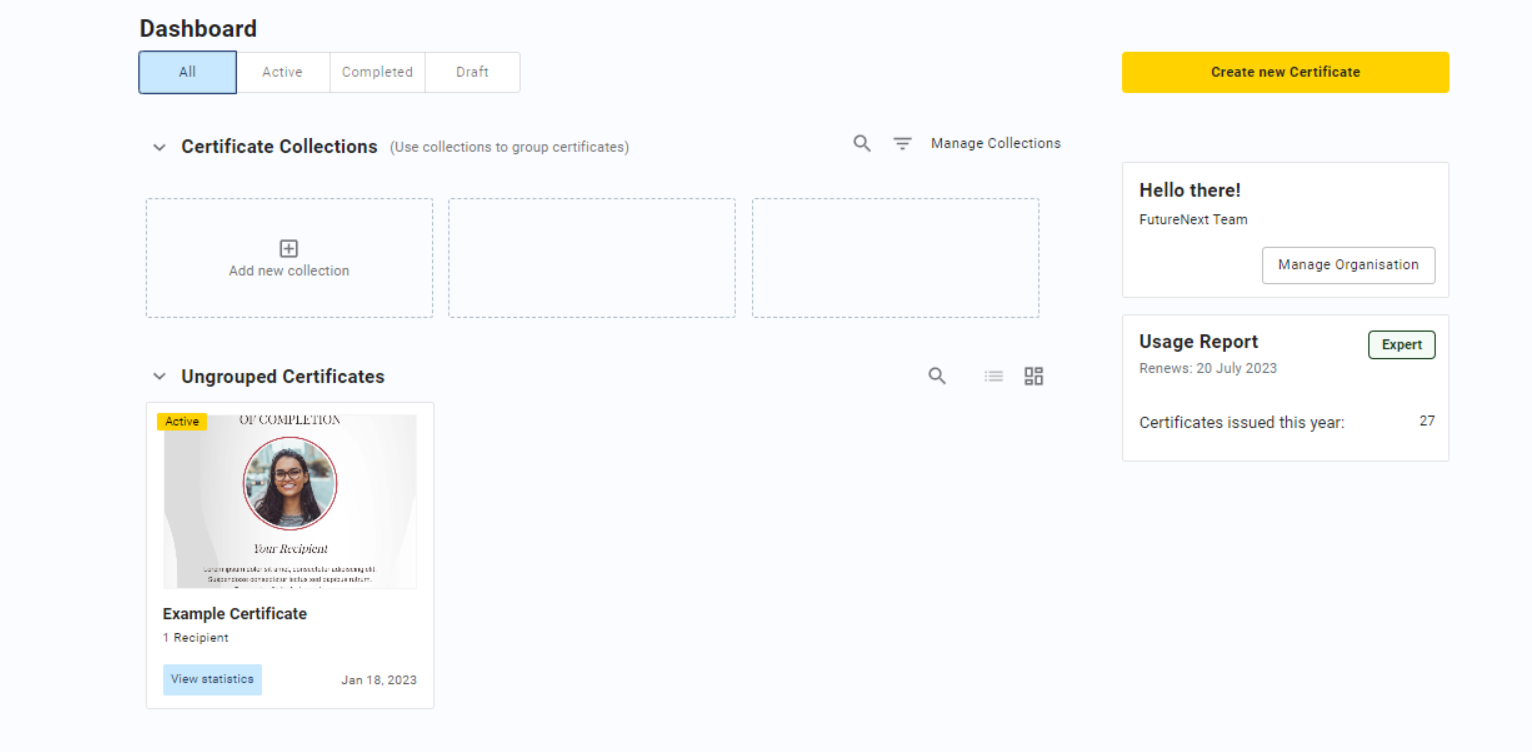Image resolution: width=1532 pixels, height=752 pixels.
Task: Click the Expert plan badge
Action: 1401,345
